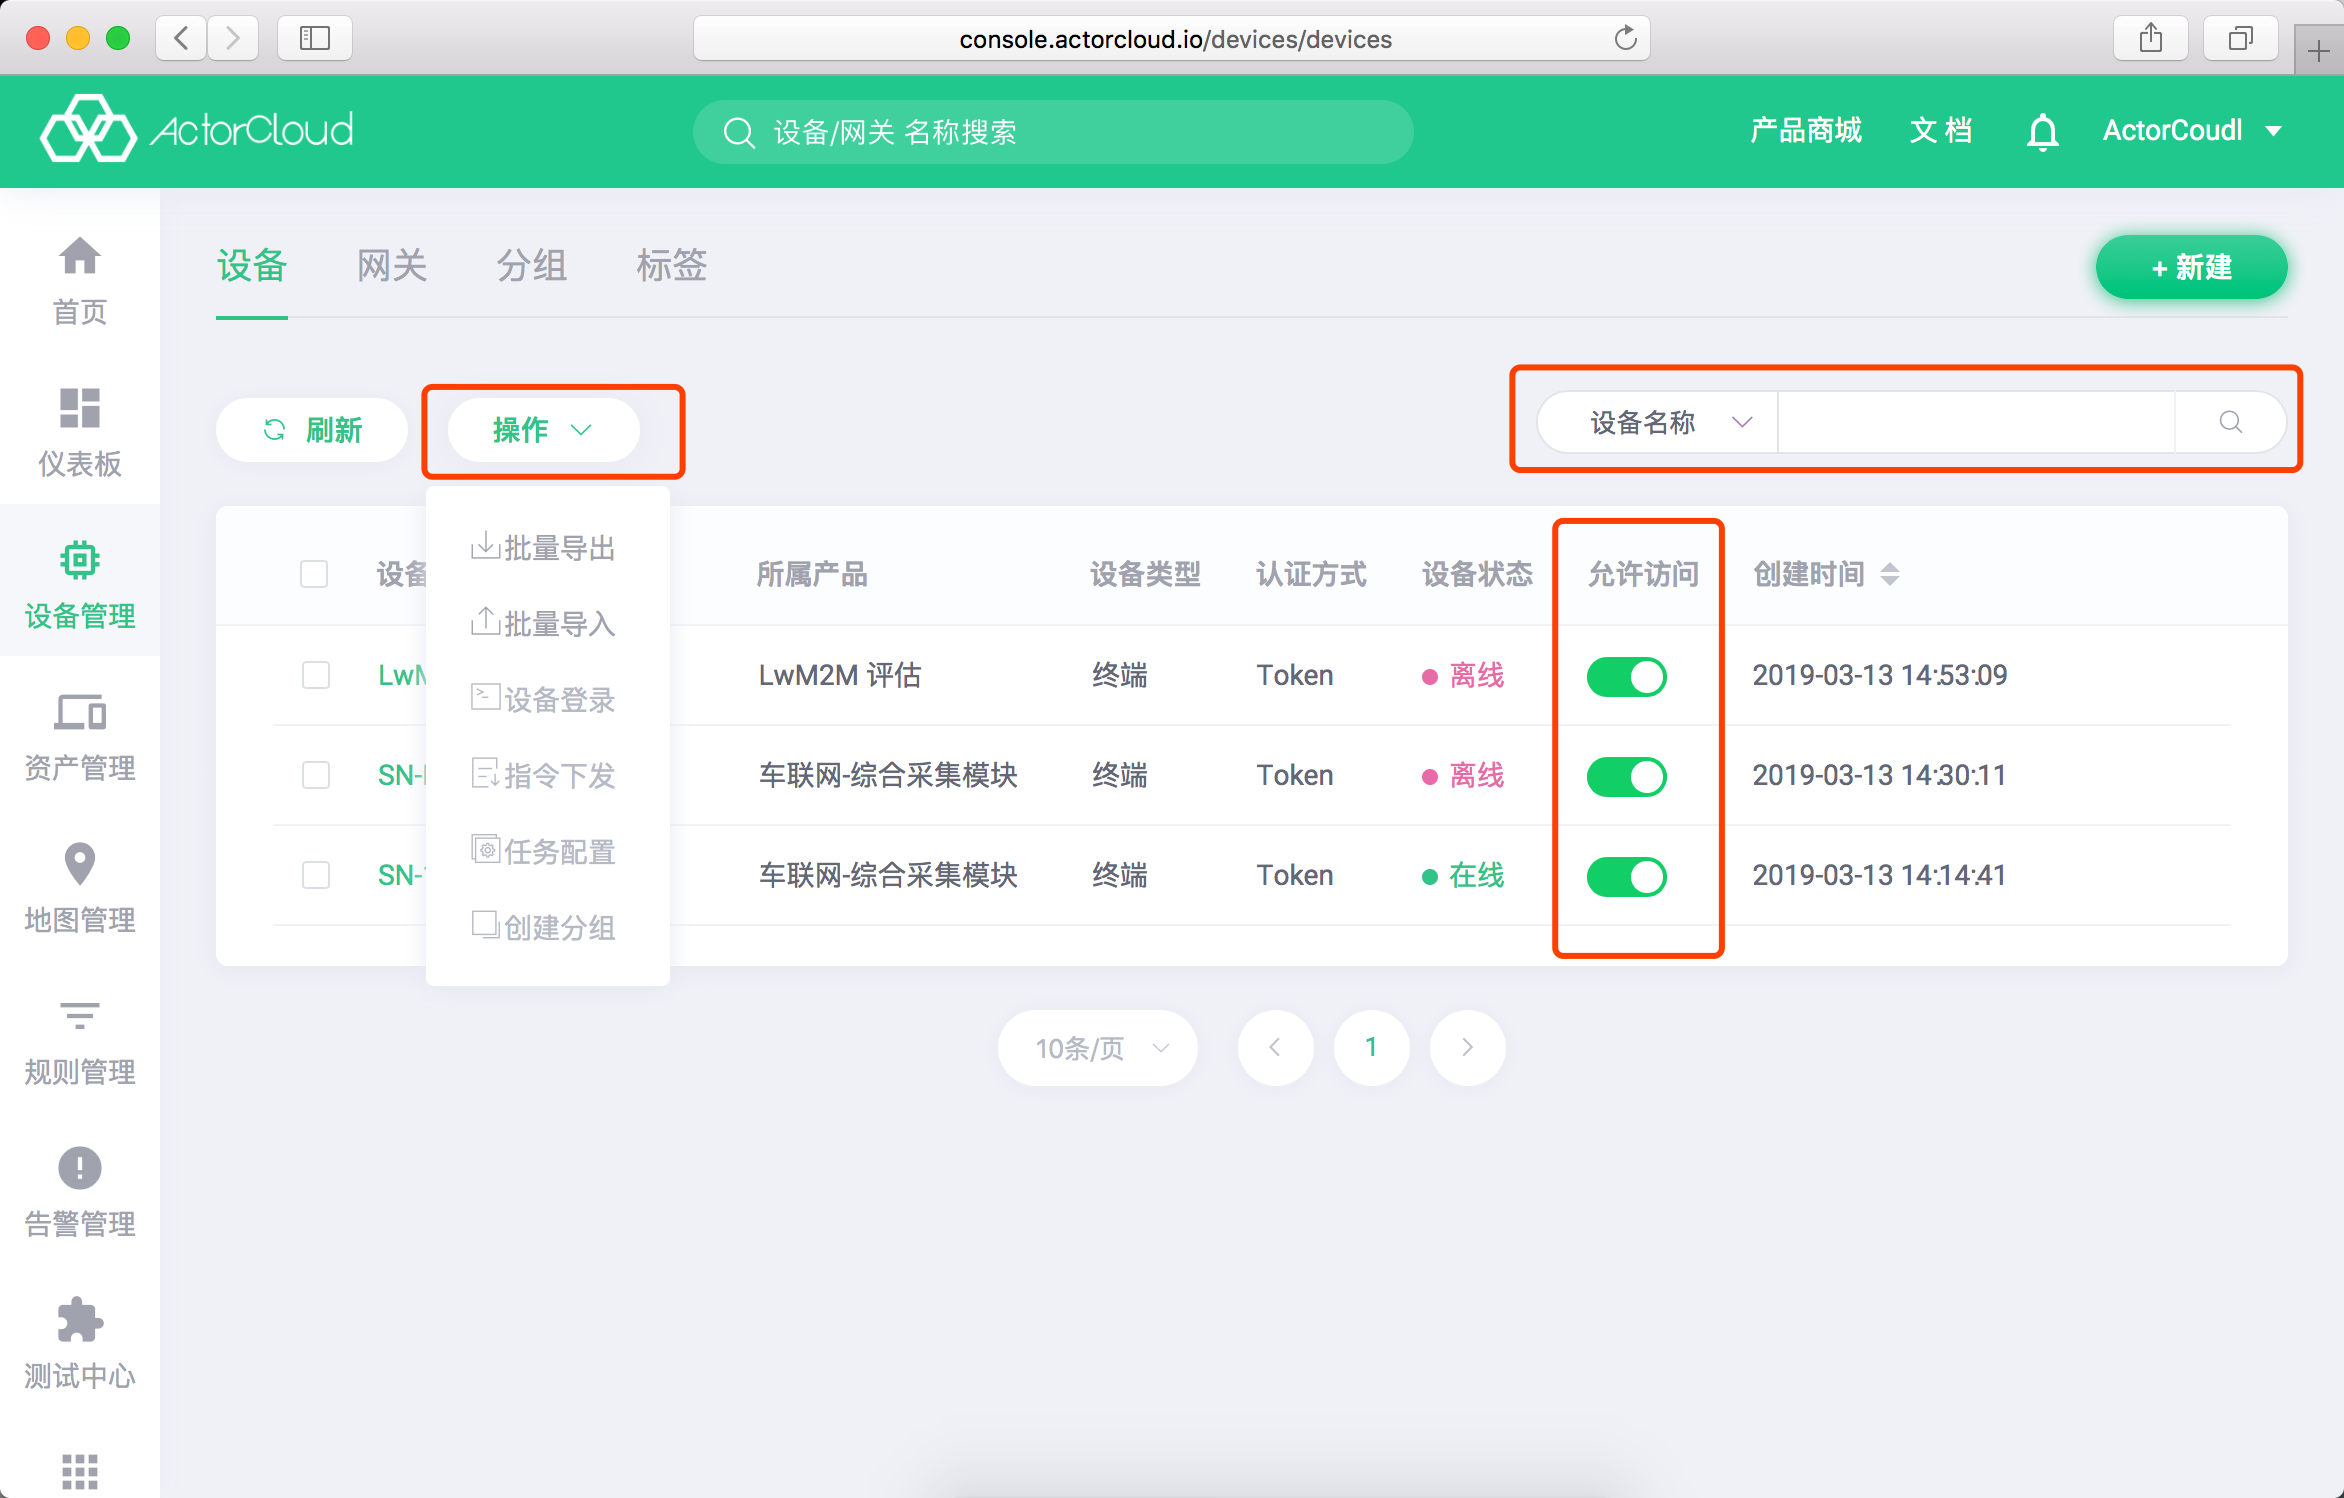This screenshot has height=1498, width=2344.
Task: Toggle 允许访问 switch for the 在线 row
Action: pyautogui.click(x=1627, y=877)
